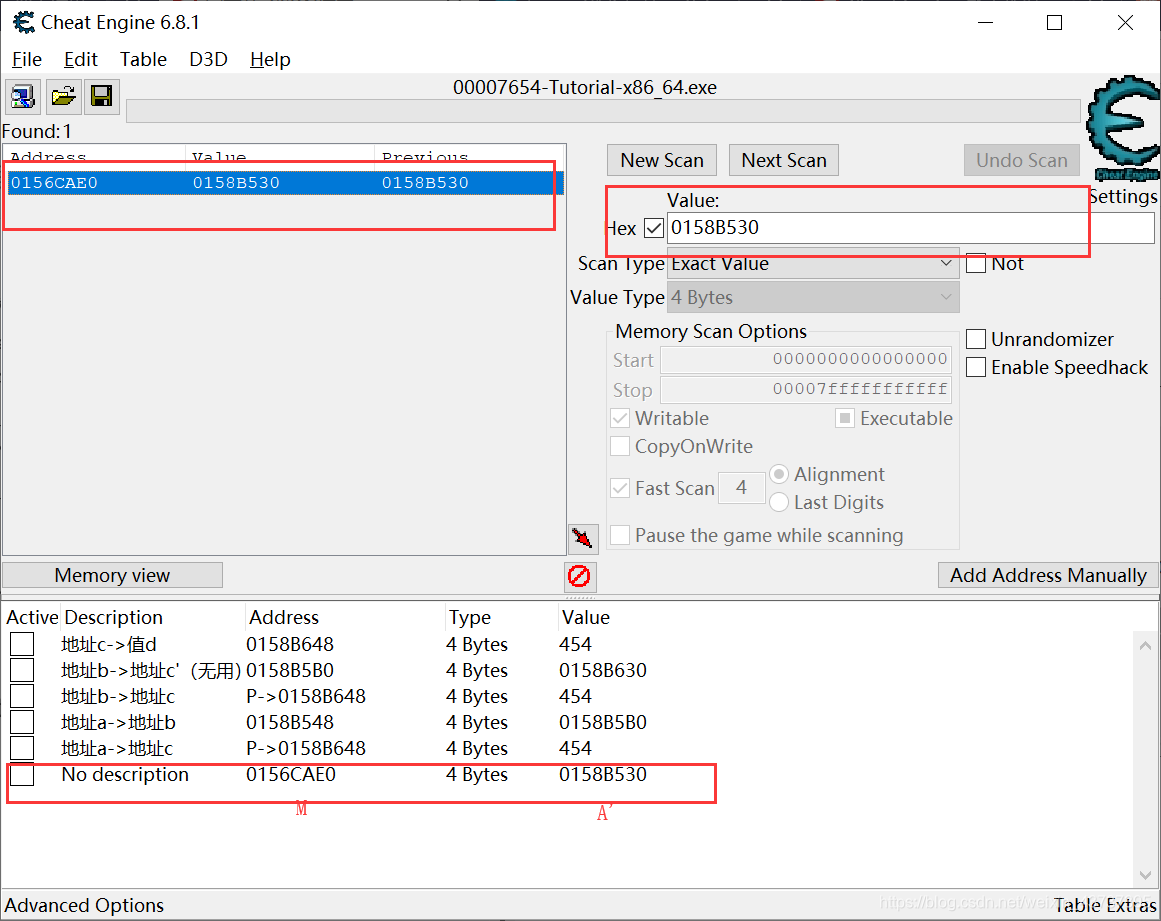
Task: Click value 0158B5B0 of 地址a->地址b
Action: coord(603,722)
